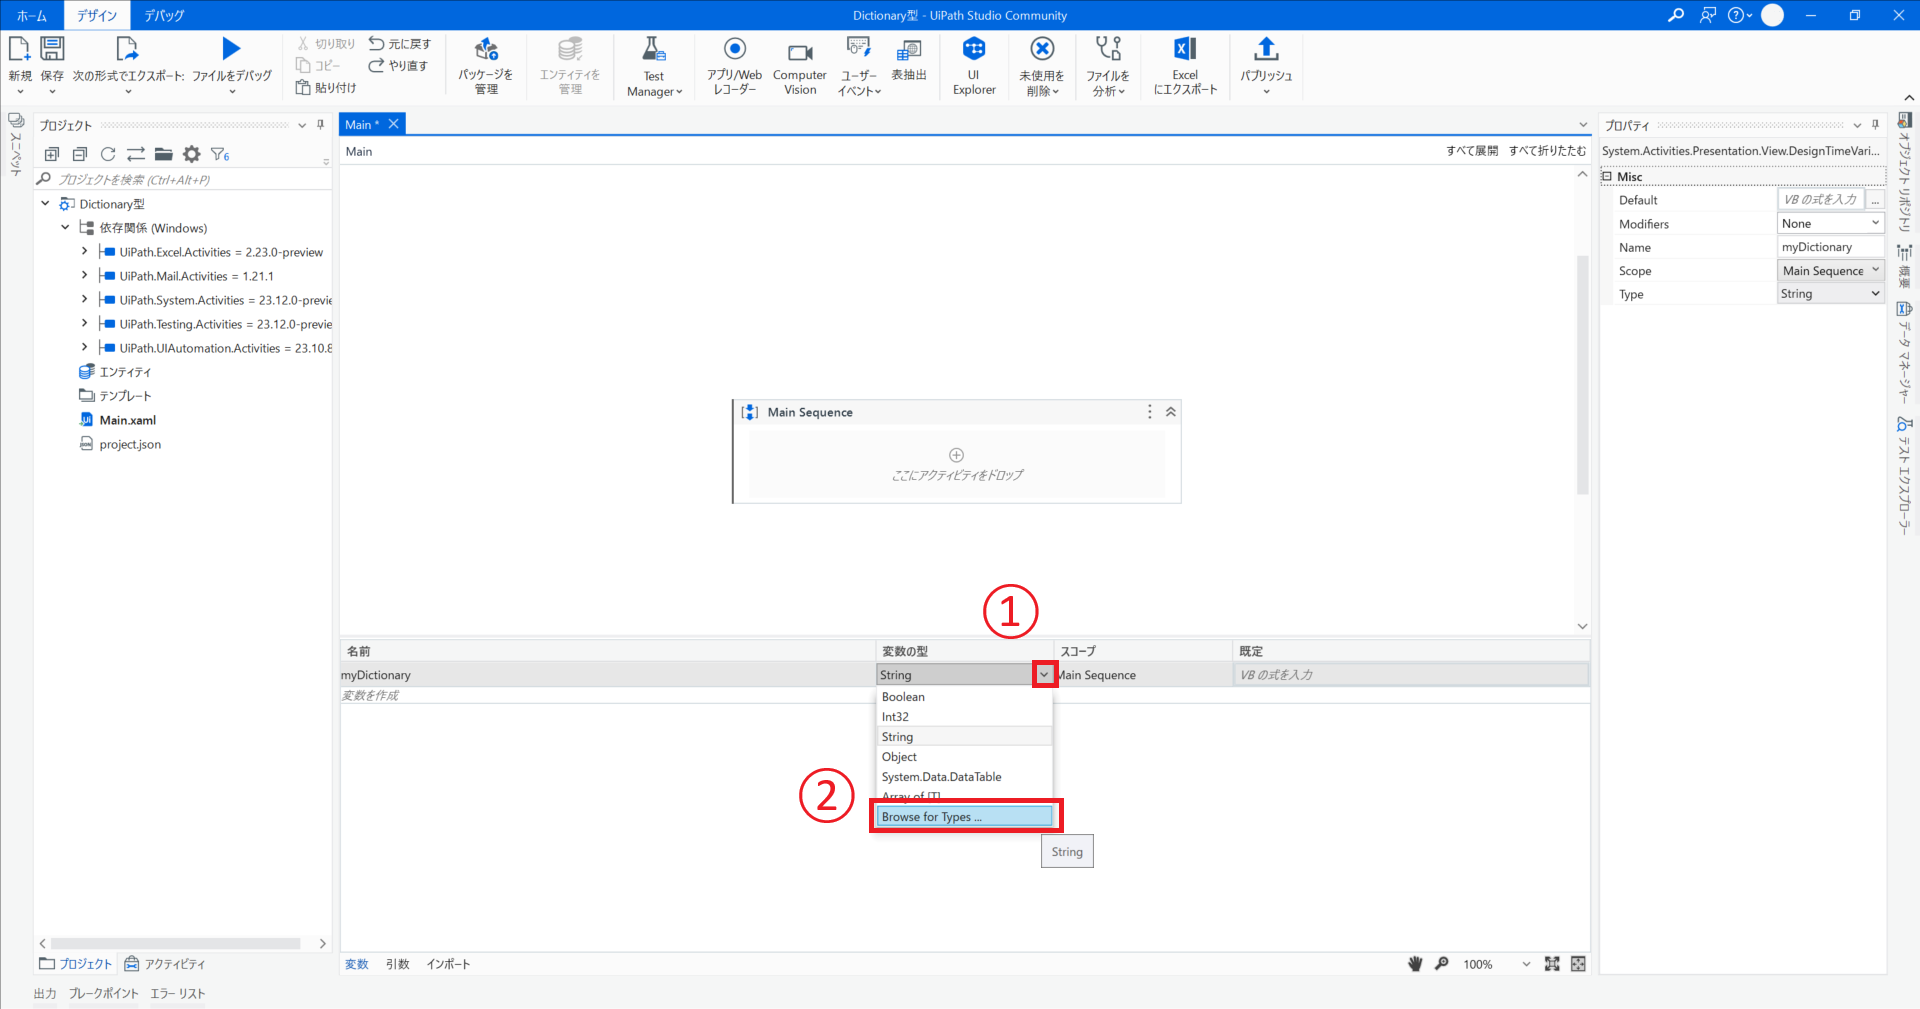Open Scope dropdown in Properties
Viewport: 1920px width, 1009px height.
(x=1875, y=270)
